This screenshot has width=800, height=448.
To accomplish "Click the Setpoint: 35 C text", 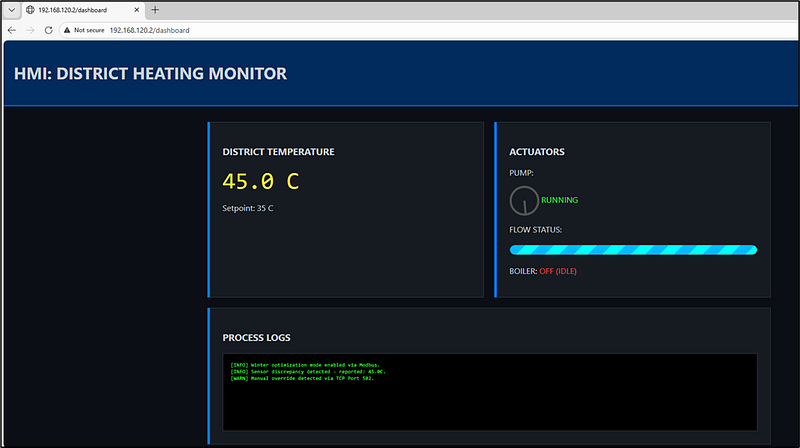I will tap(247, 208).
